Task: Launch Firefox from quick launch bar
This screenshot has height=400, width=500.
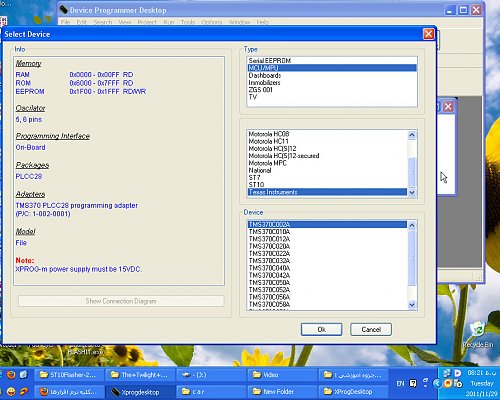Action: pos(11,375)
